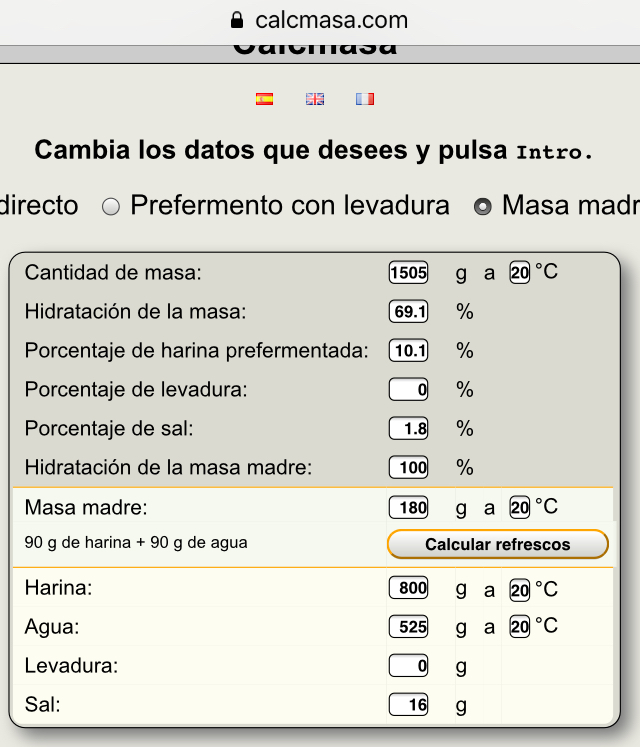This screenshot has width=640, height=747.
Task: Edit the Agua grams value
Action: (x=408, y=627)
